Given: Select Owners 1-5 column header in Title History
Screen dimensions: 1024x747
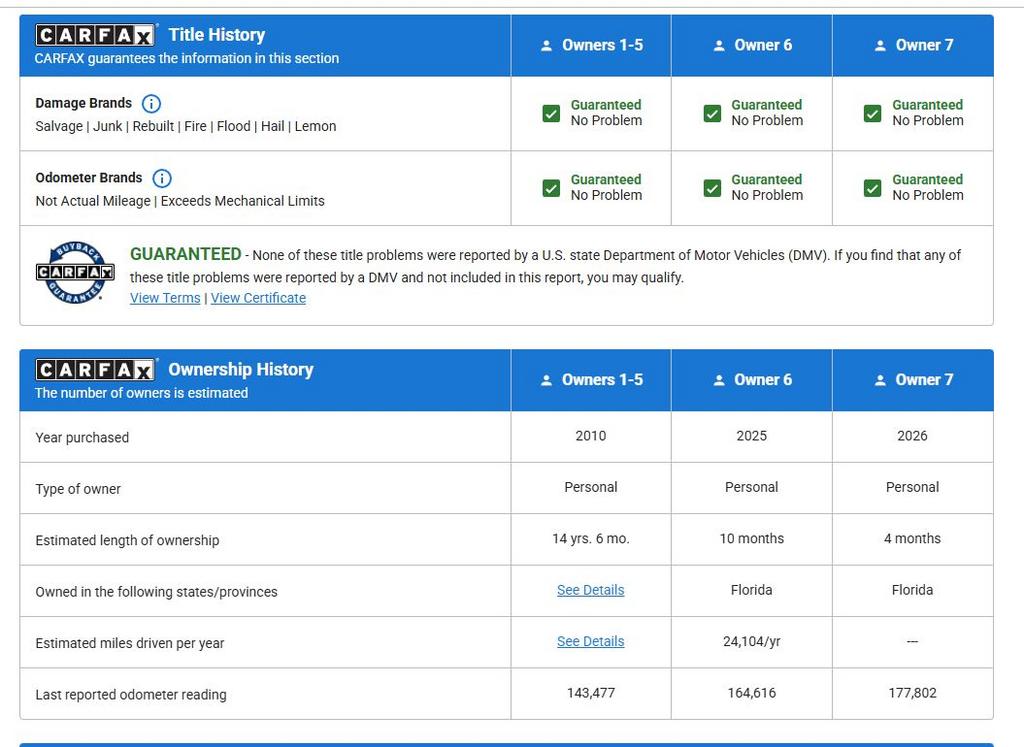Looking at the screenshot, I should (591, 46).
